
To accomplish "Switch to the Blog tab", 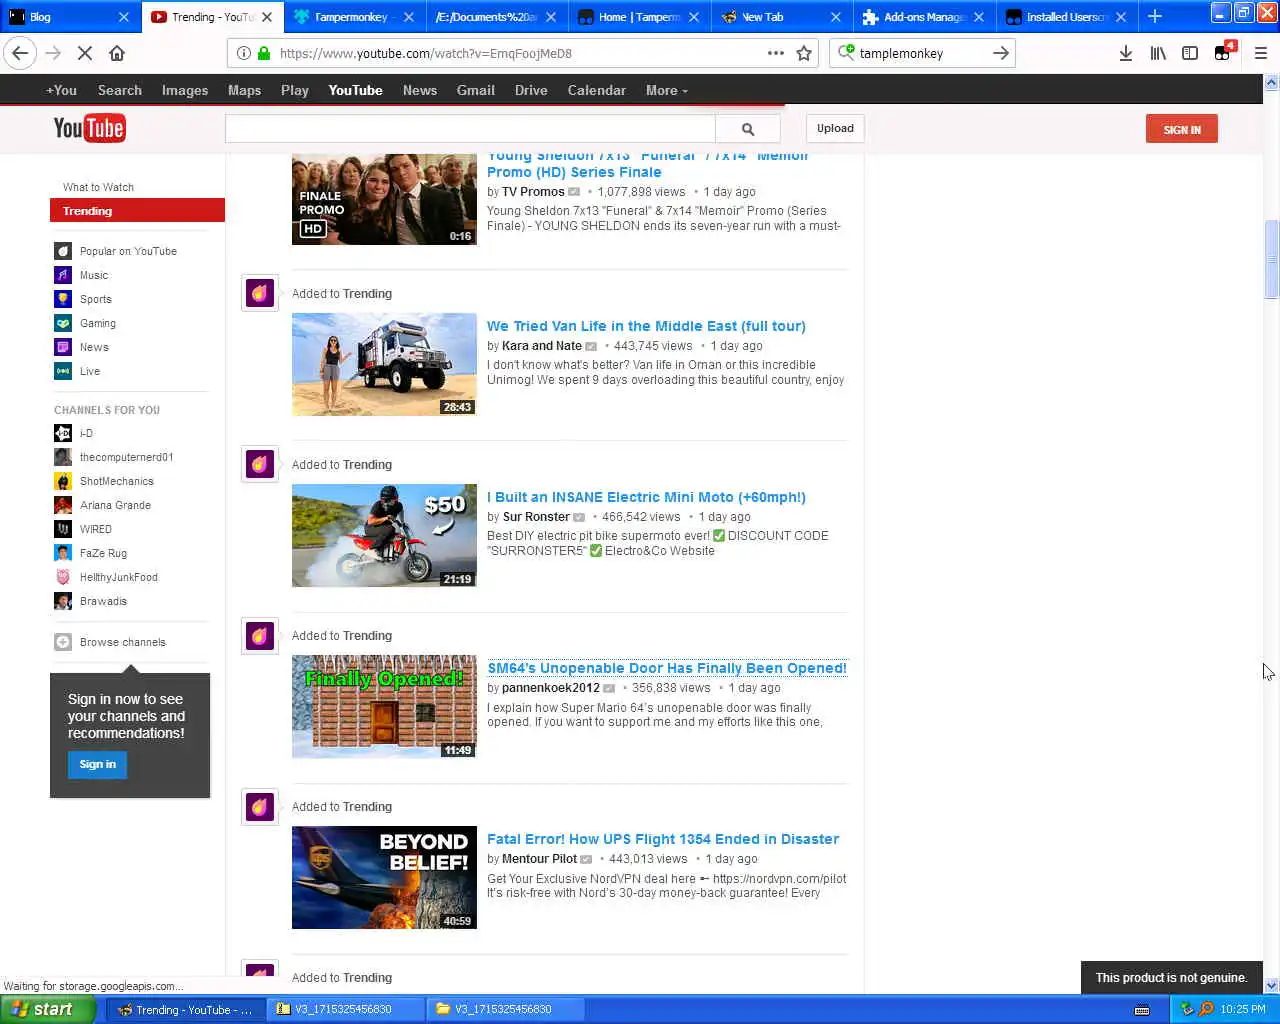I will (x=70, y=16).
